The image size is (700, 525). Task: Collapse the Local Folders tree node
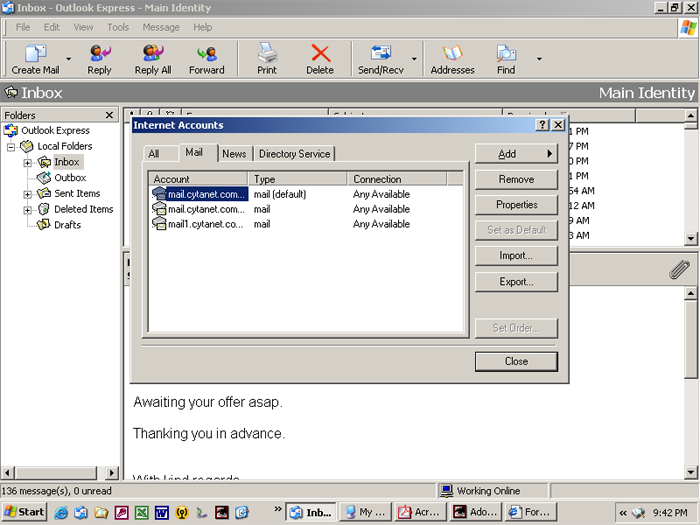pos(11,147)
